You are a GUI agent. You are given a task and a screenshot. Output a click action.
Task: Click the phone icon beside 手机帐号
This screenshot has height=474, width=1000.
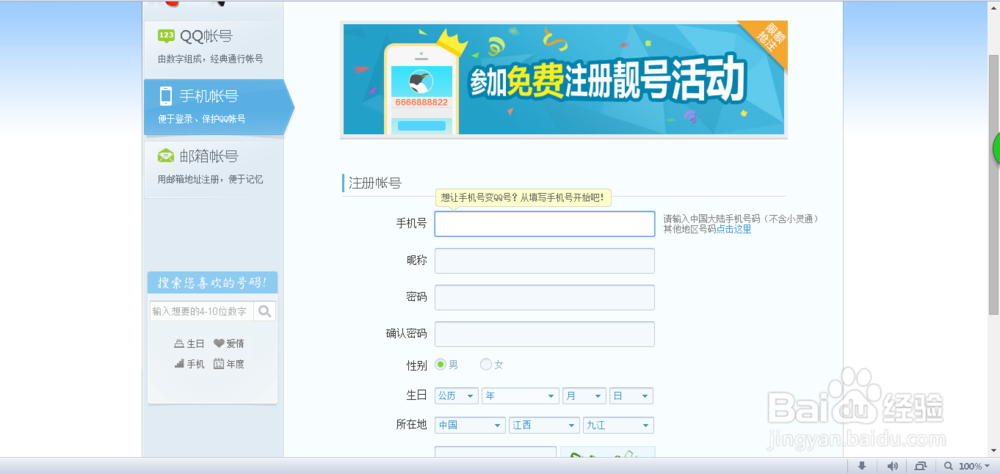[x=166, y=96]
